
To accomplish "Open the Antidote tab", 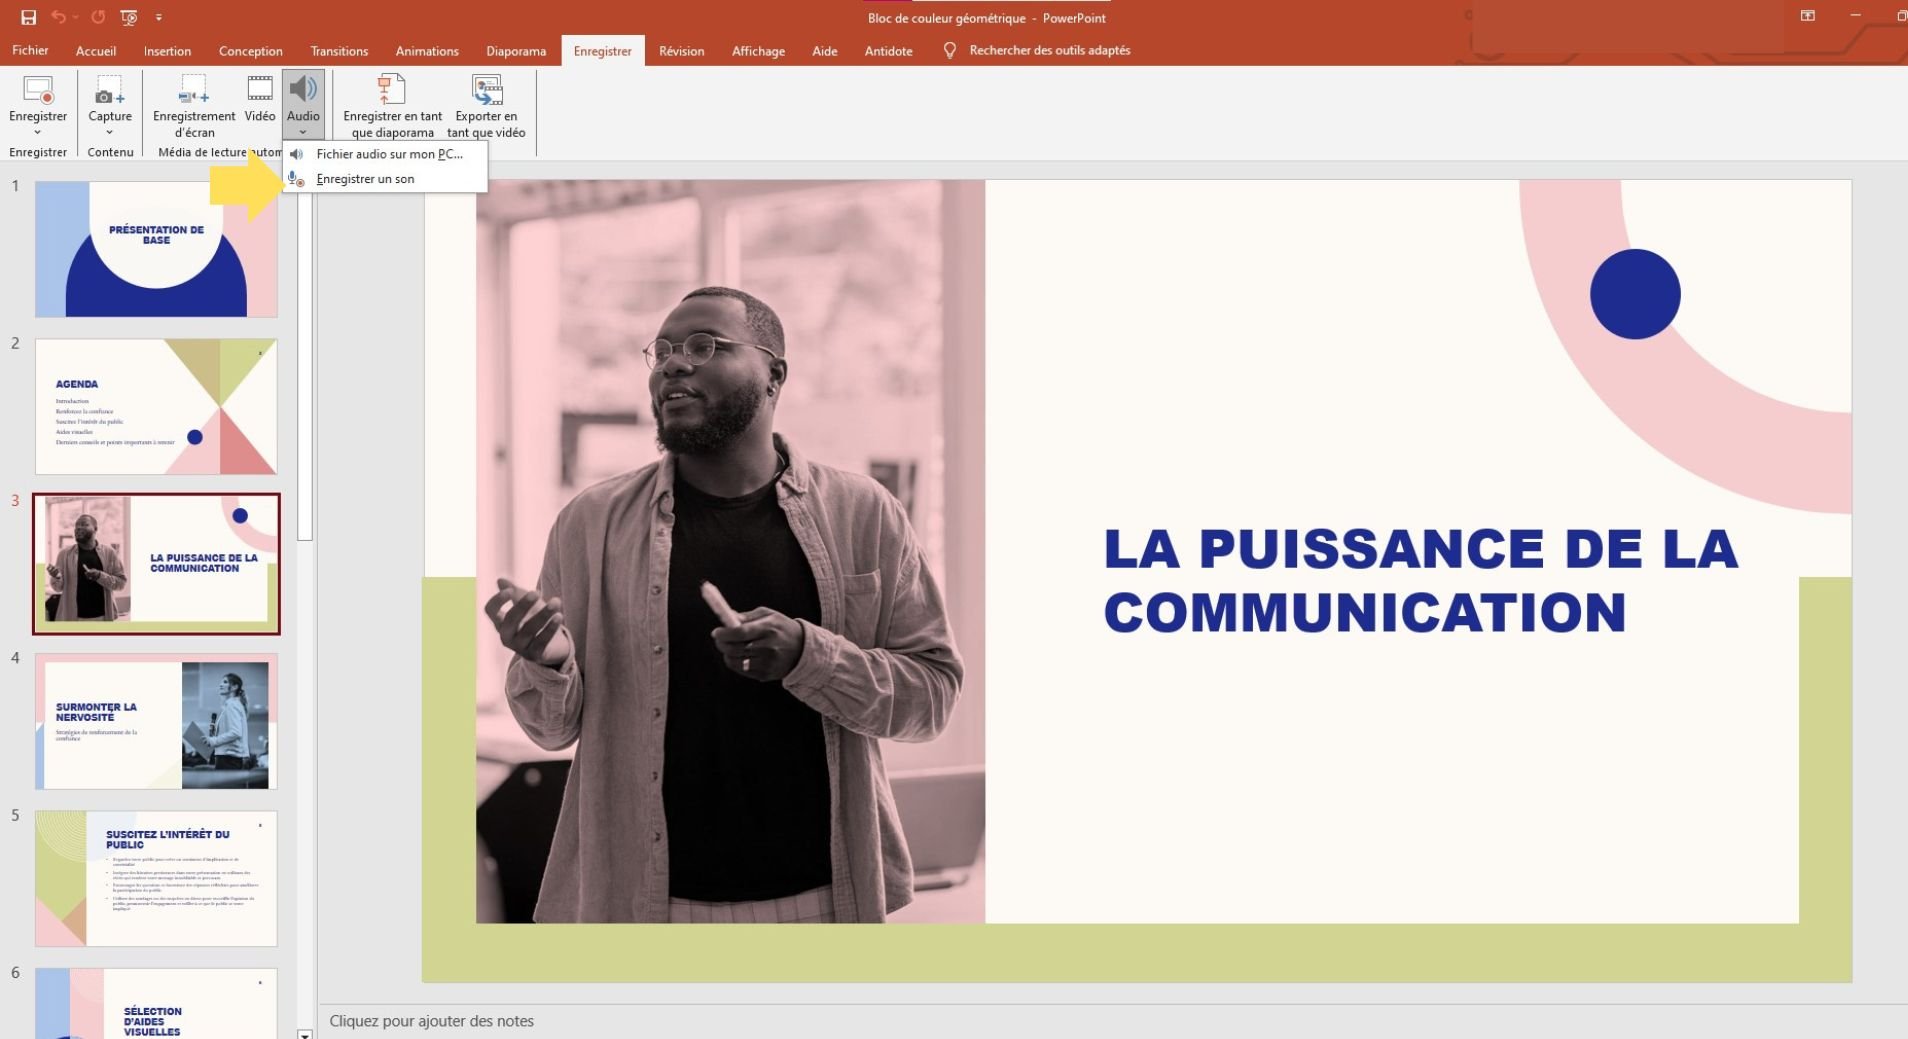I will (x=888, y=51).
